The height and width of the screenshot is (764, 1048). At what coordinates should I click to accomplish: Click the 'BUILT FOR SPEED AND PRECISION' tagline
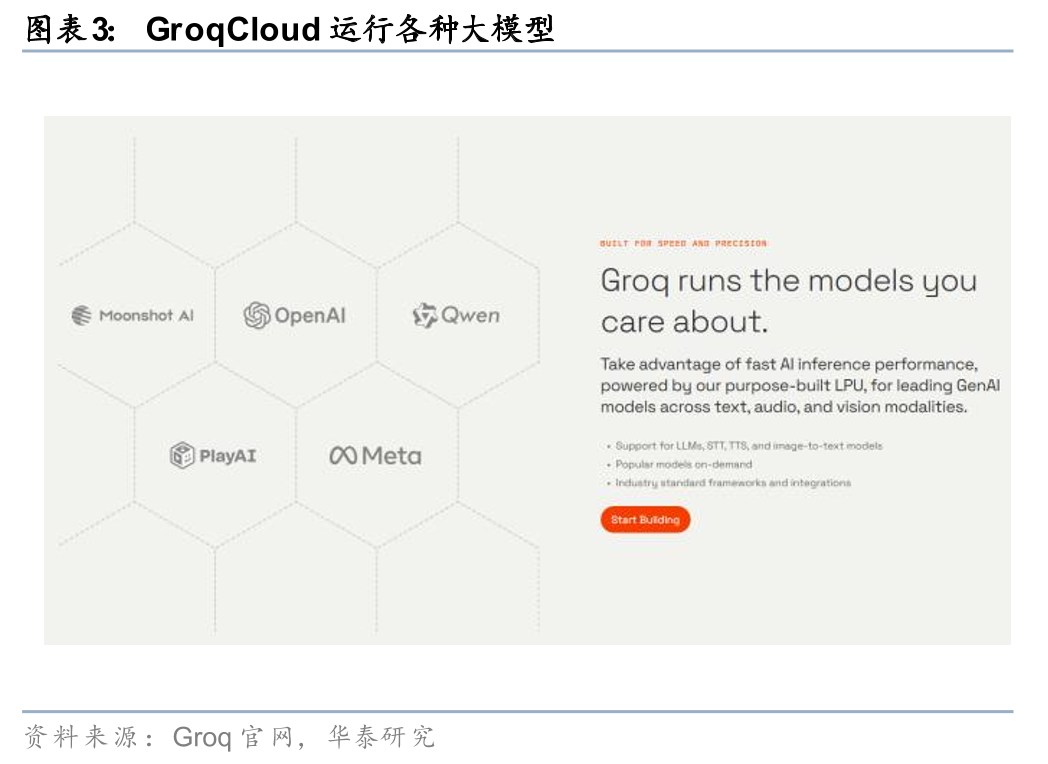683,243
